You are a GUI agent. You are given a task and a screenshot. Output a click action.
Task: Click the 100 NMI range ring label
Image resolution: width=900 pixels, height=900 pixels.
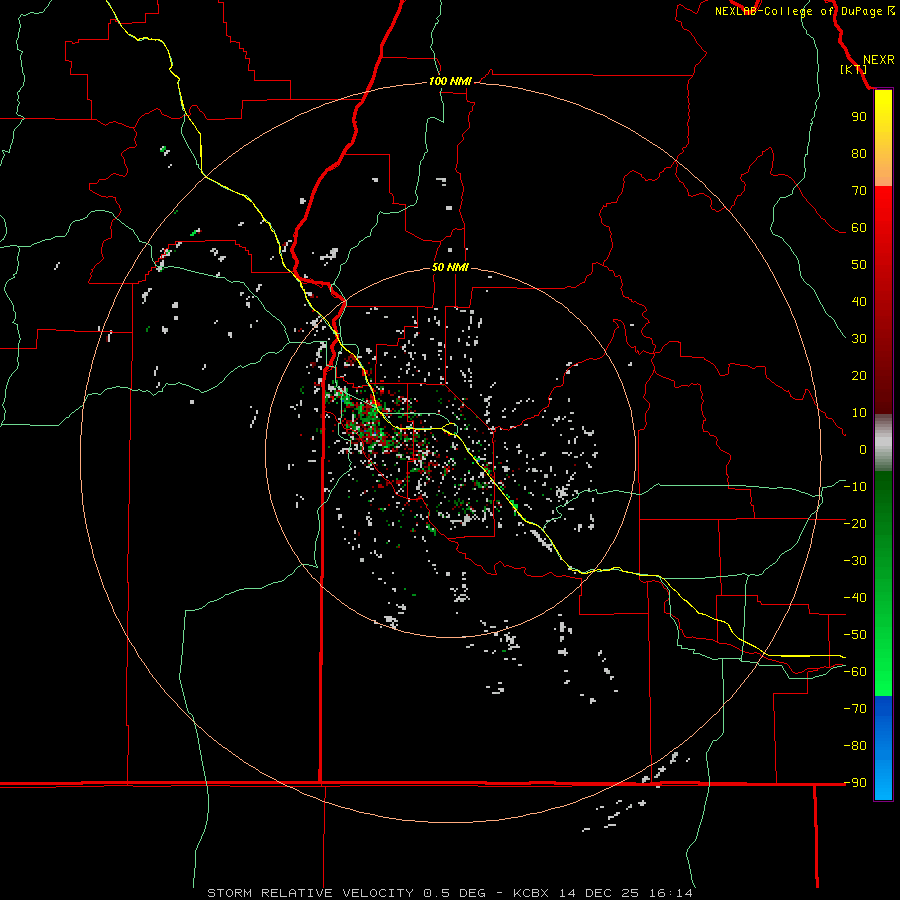click(450, 82)
